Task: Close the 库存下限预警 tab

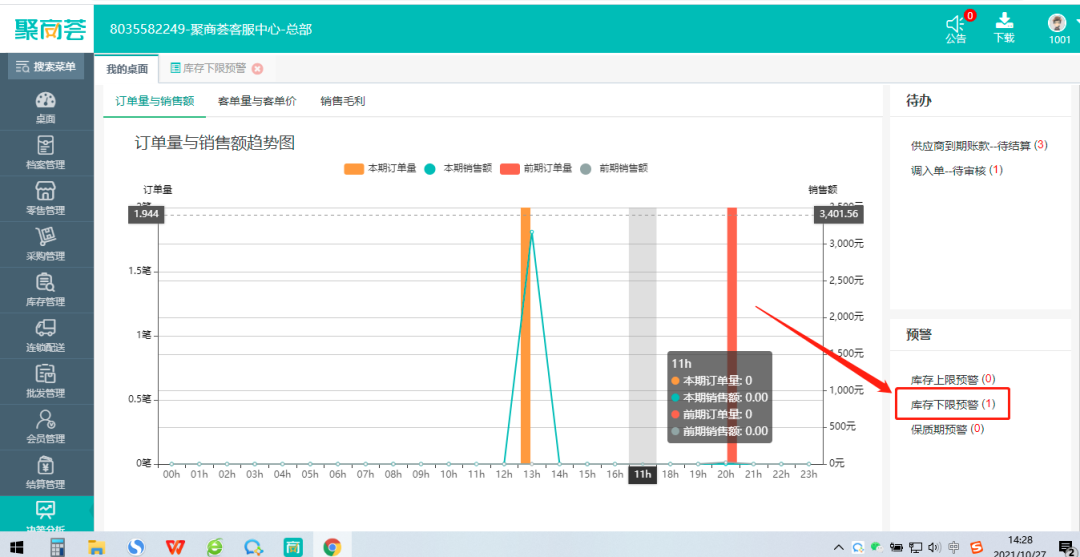Action: (x=257, y=69)
